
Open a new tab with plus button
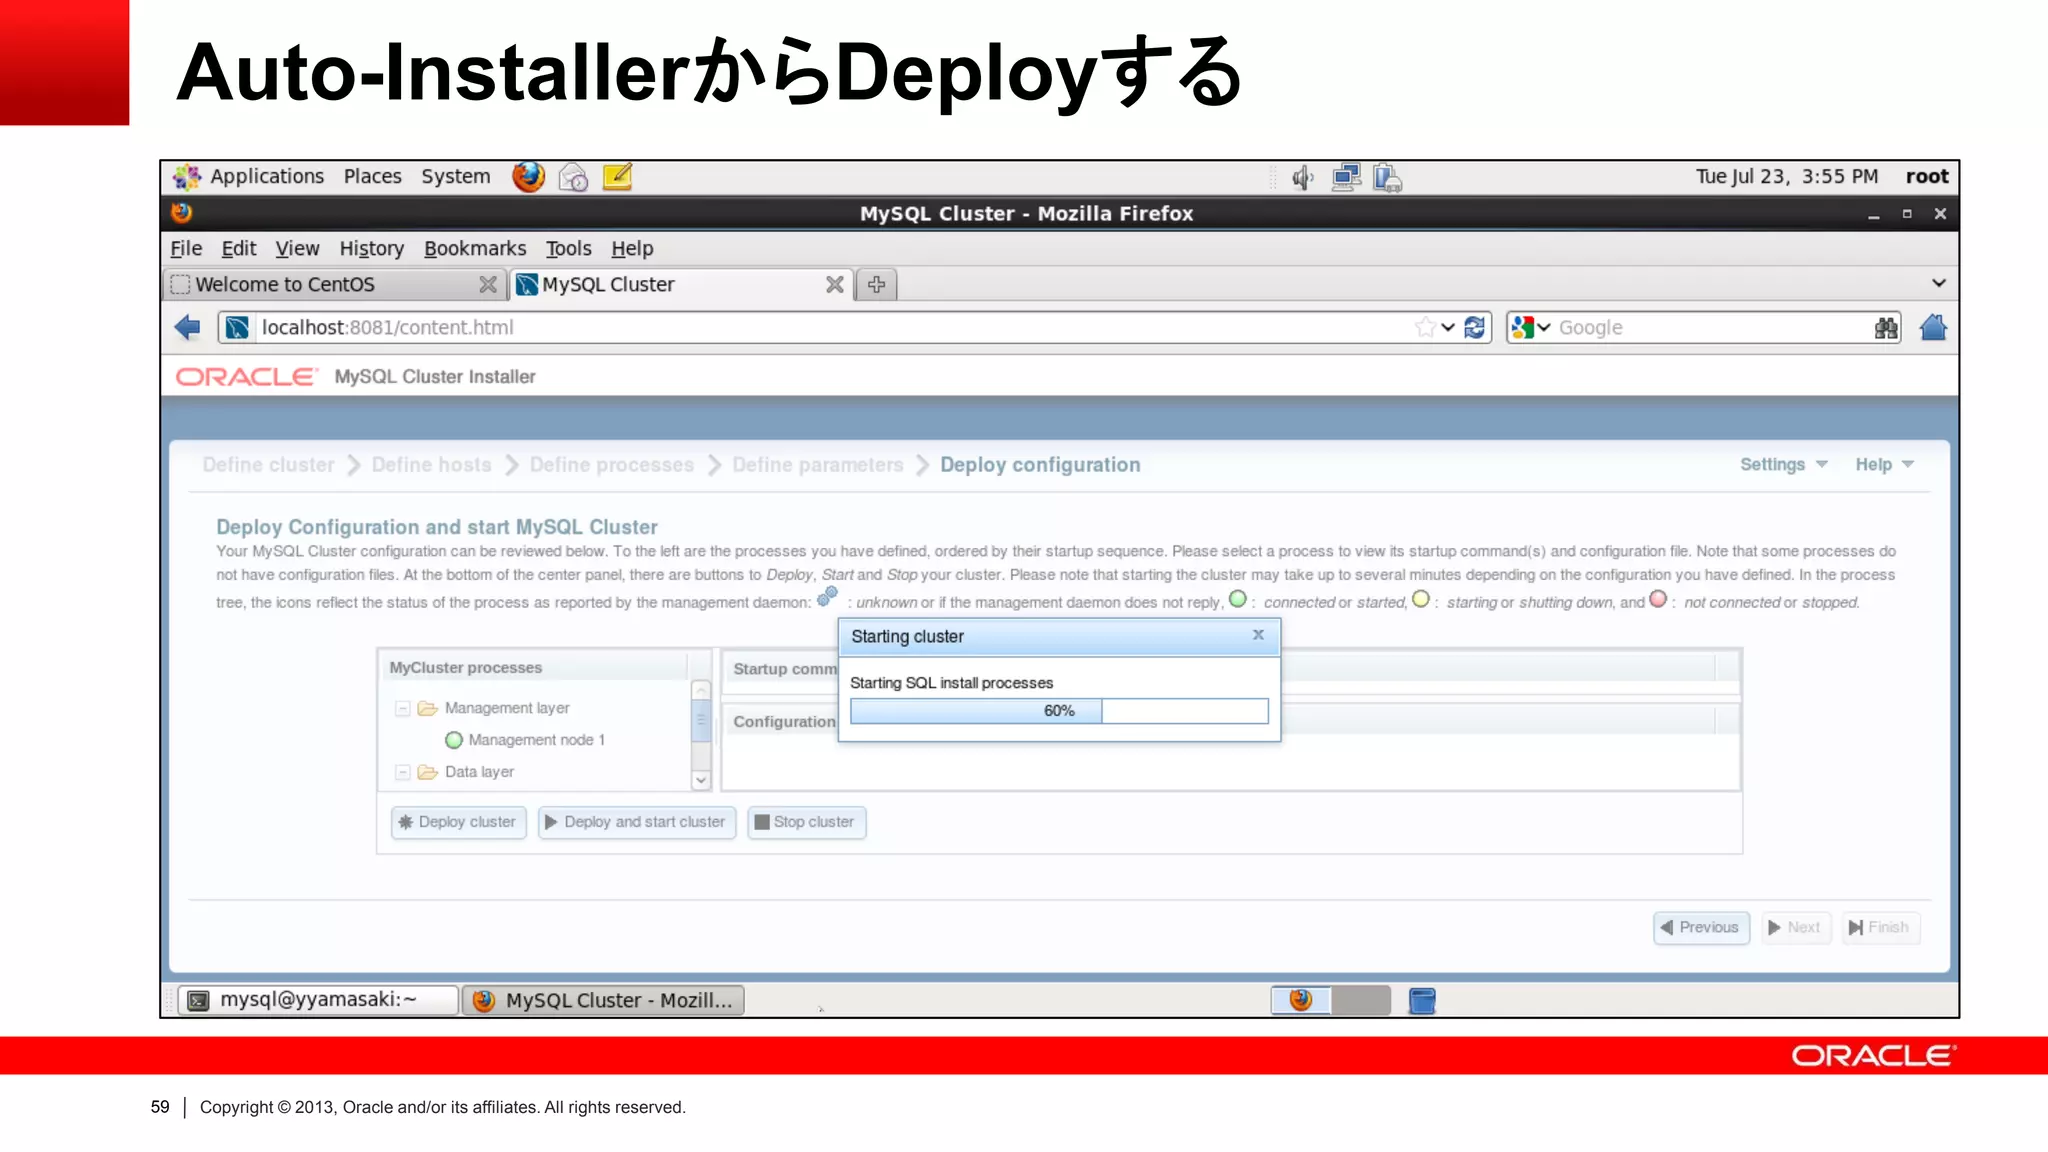[x=877, y=285]
